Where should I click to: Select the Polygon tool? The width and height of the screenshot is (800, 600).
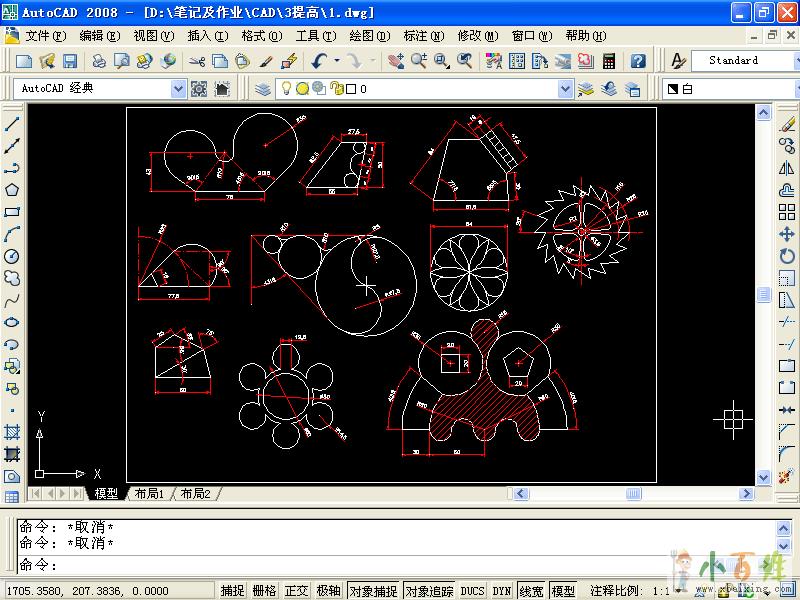point(12,190)
